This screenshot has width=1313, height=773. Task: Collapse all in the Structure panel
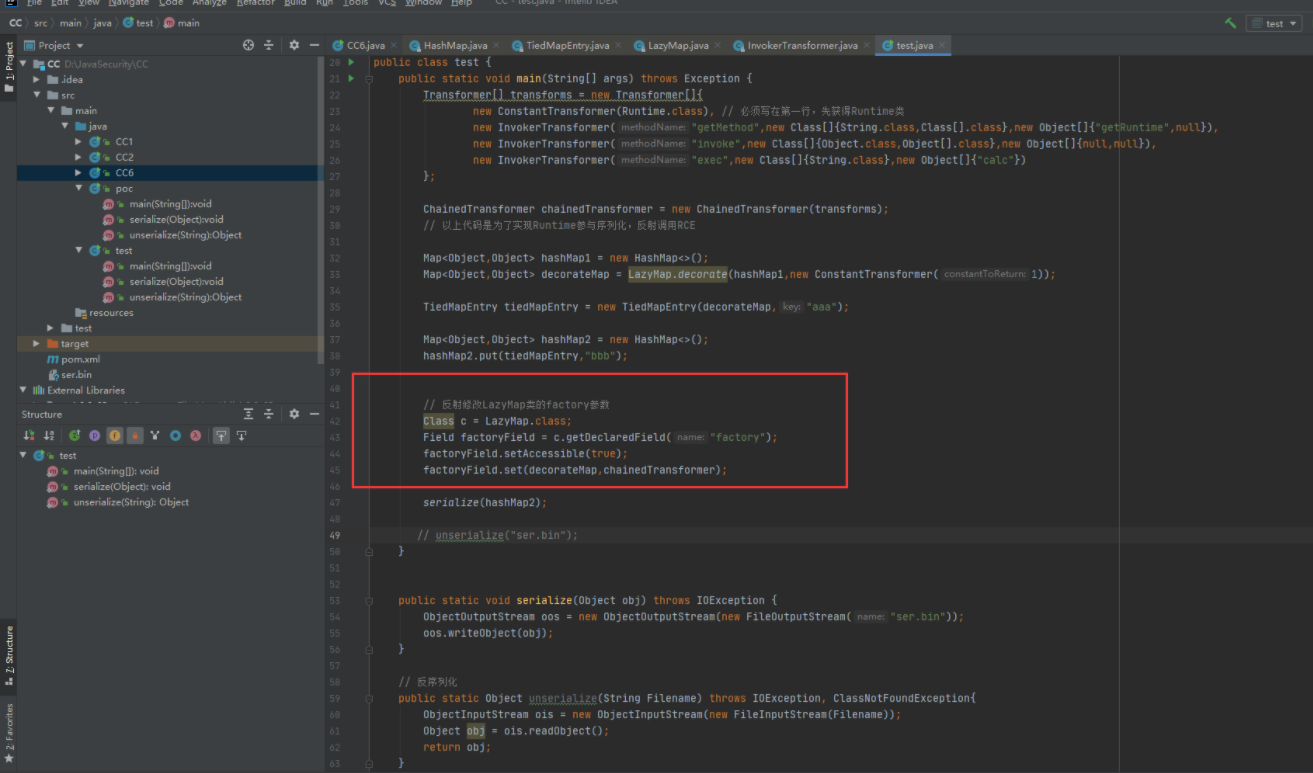click(x=269, y=414)
